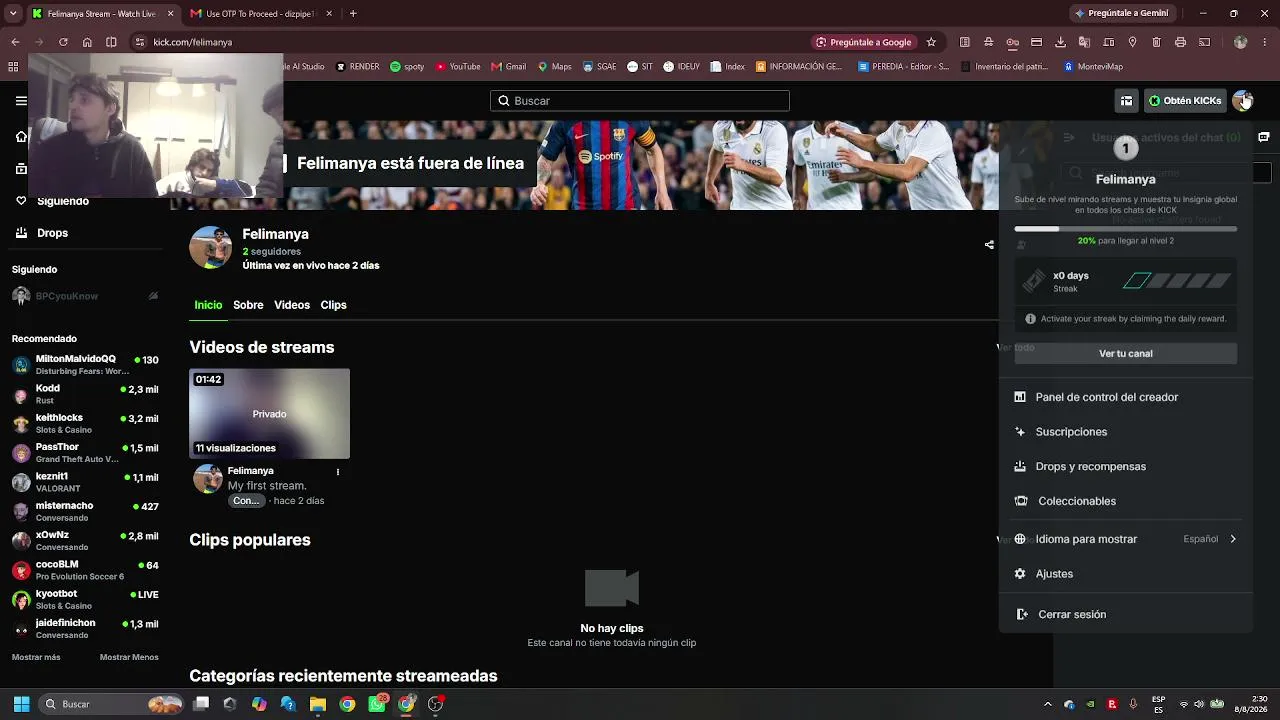Open the Gmail bookmark

(508, 67)
